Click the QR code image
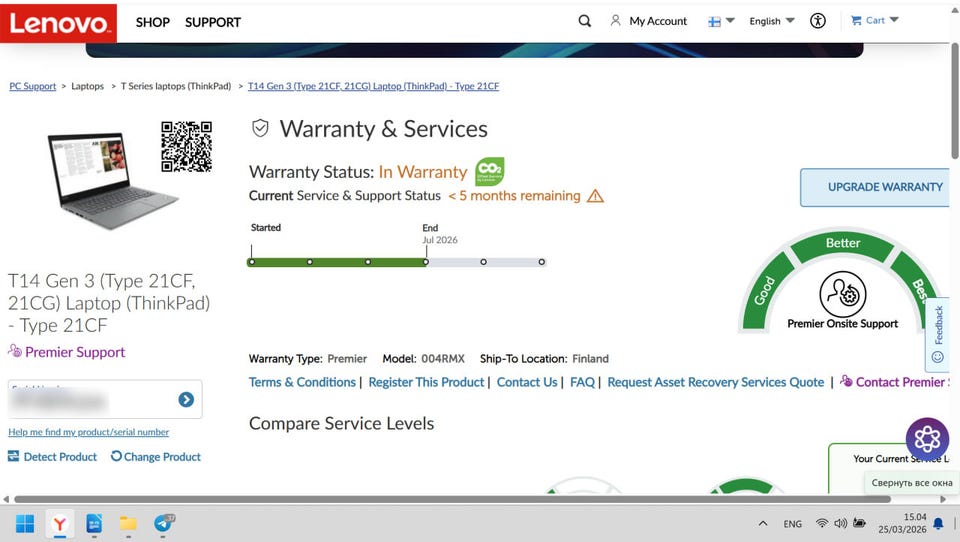 pos(187,146)
